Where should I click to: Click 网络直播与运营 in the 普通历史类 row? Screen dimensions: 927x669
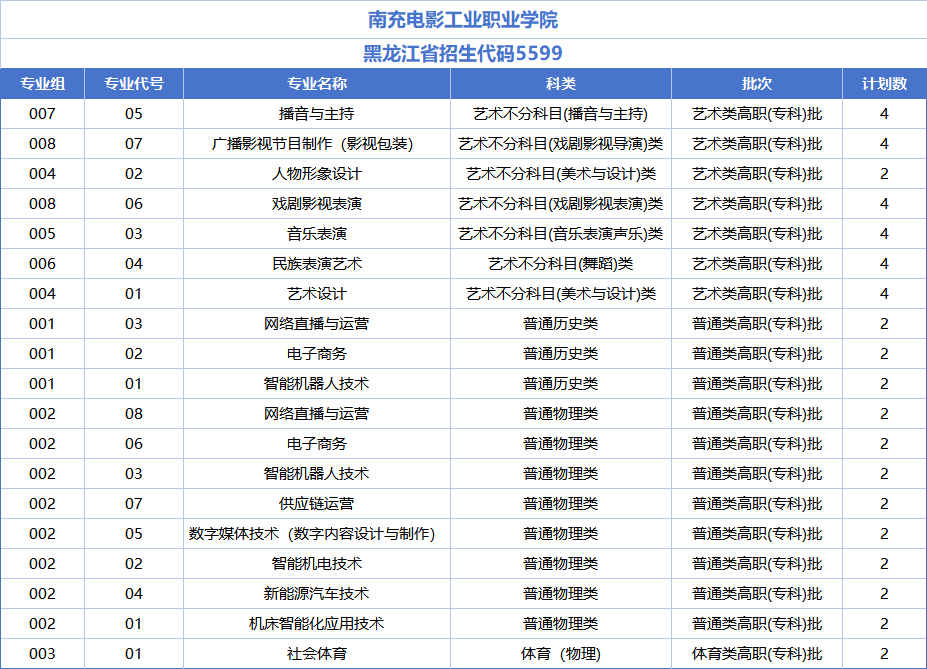[317, 324]
